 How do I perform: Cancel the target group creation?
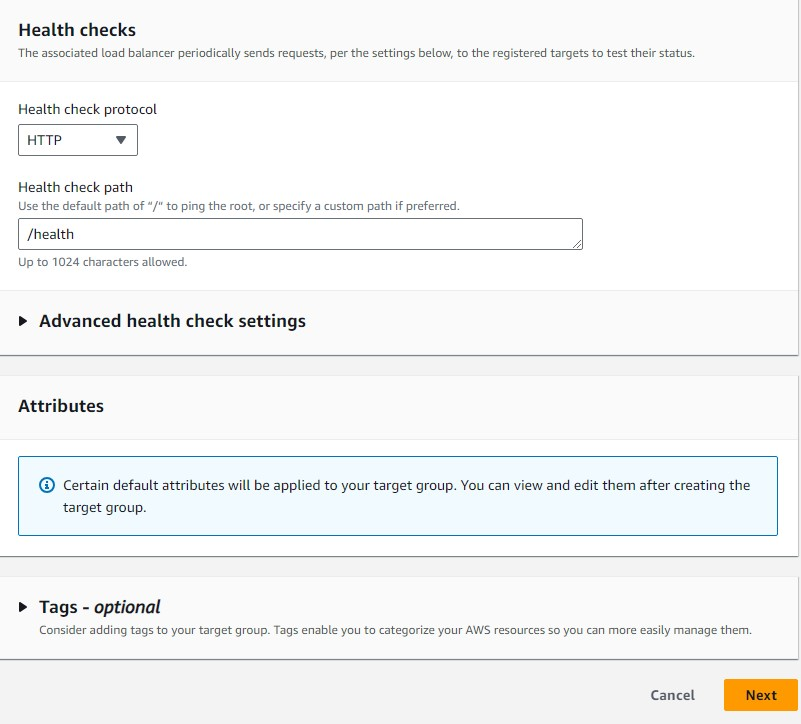pyautogui.click(x=671, y=695)
